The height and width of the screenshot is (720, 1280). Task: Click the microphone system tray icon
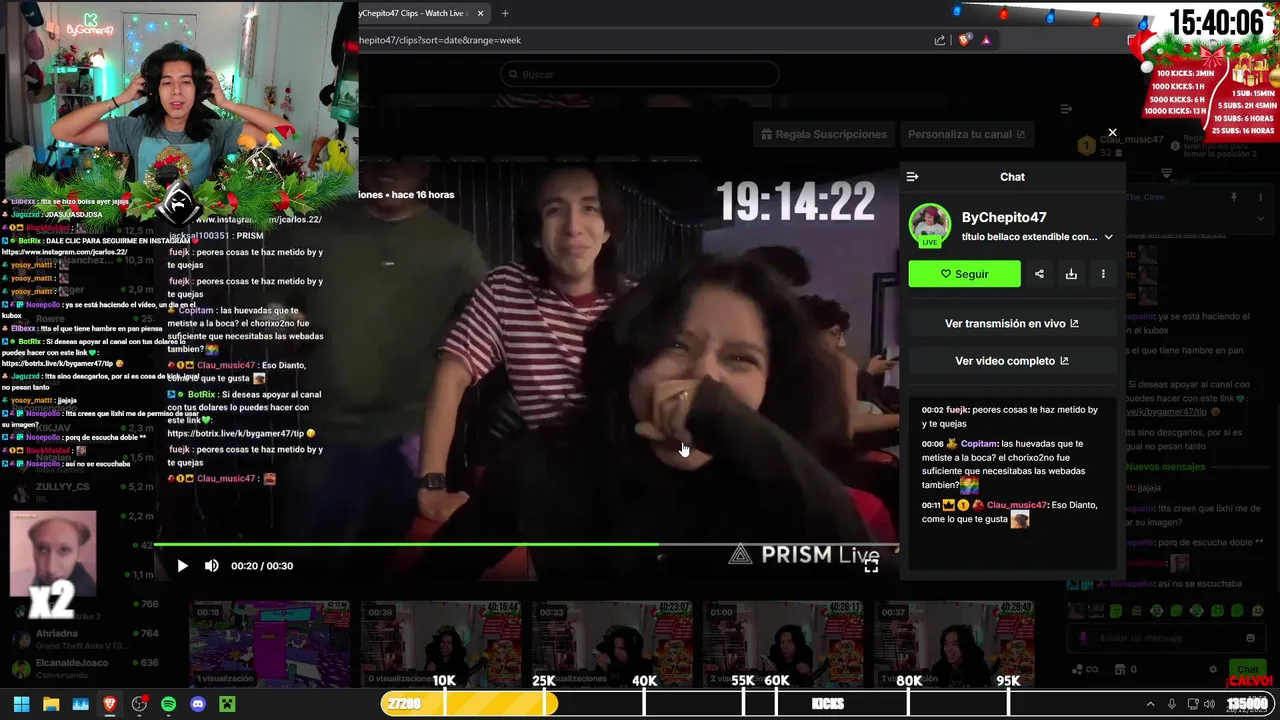(1172, 704)
